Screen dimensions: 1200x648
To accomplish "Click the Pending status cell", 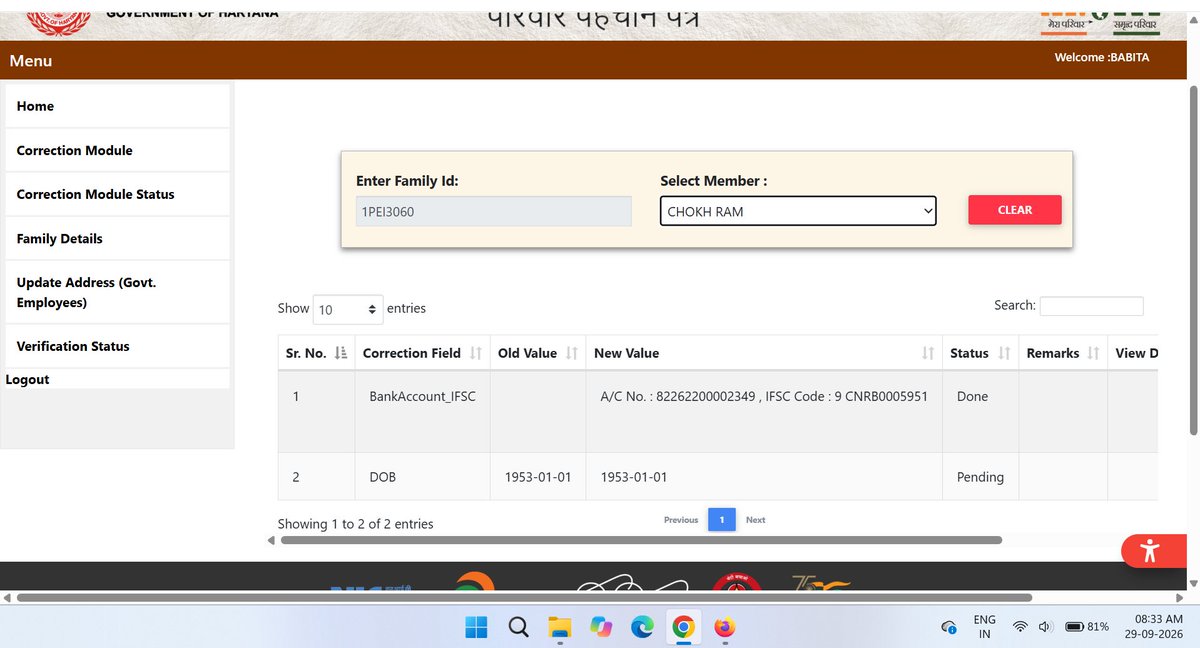I will pos(980,477).
